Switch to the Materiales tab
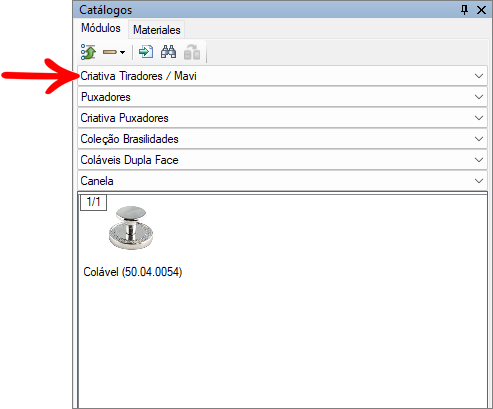493x409 pixels. [157, 30]
